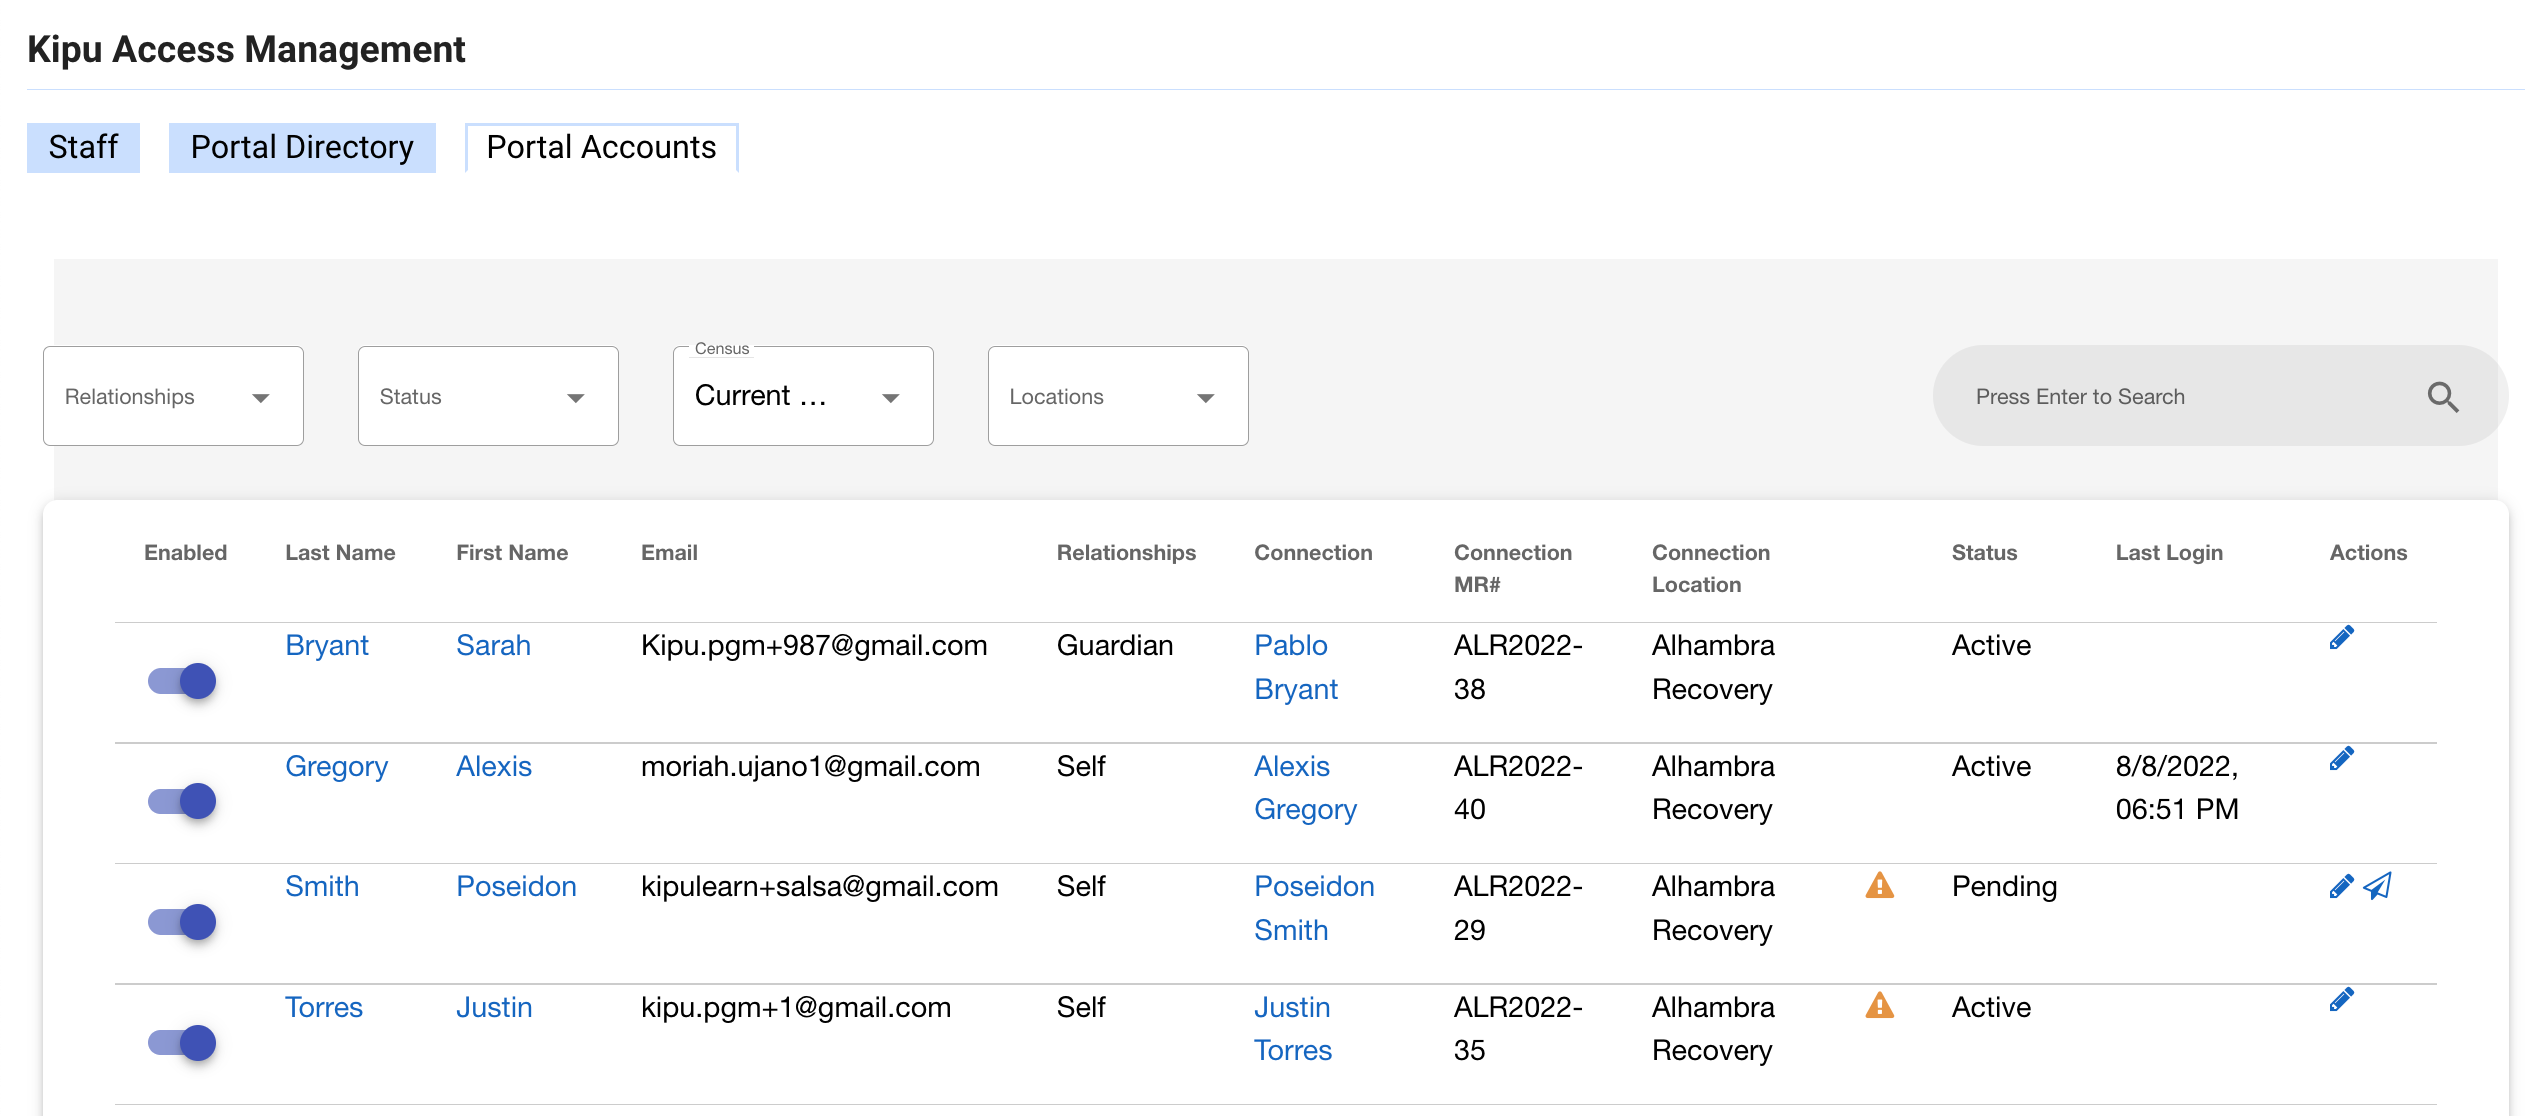Follow the Alexis Gregory connection link
This screenshot has width=2536, height=1116.
1303,787
